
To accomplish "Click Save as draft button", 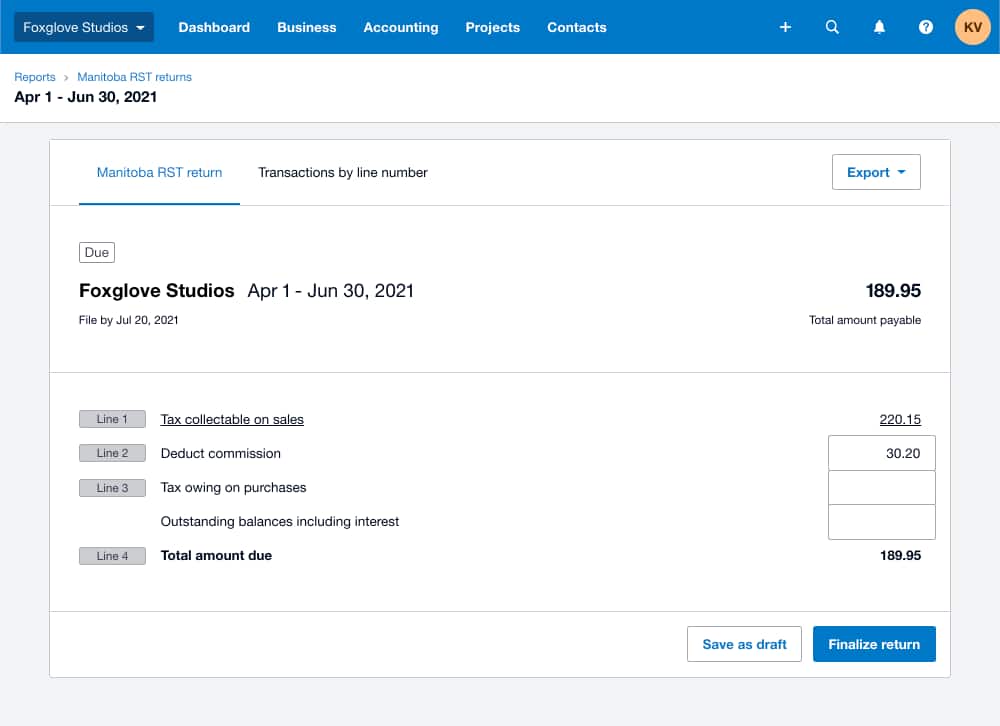I will coord(744,644).
